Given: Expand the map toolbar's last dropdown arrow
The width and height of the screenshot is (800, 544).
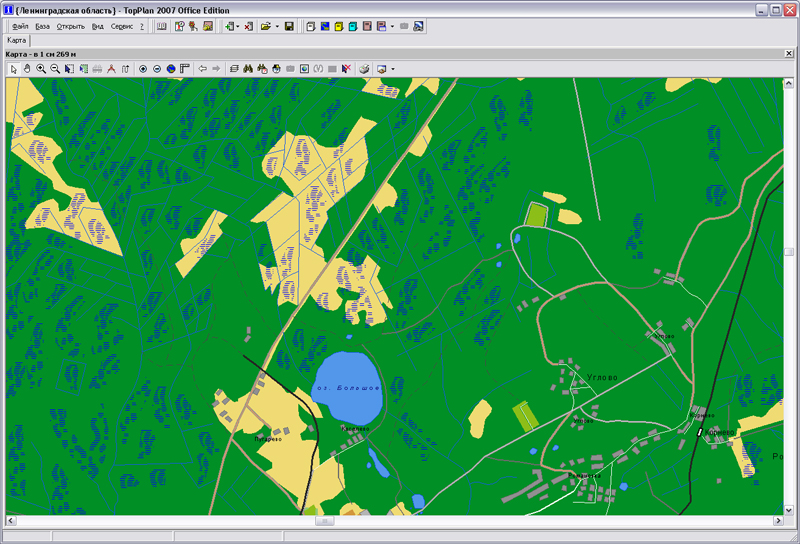Looking at the screenshot, I should point(393,69).
